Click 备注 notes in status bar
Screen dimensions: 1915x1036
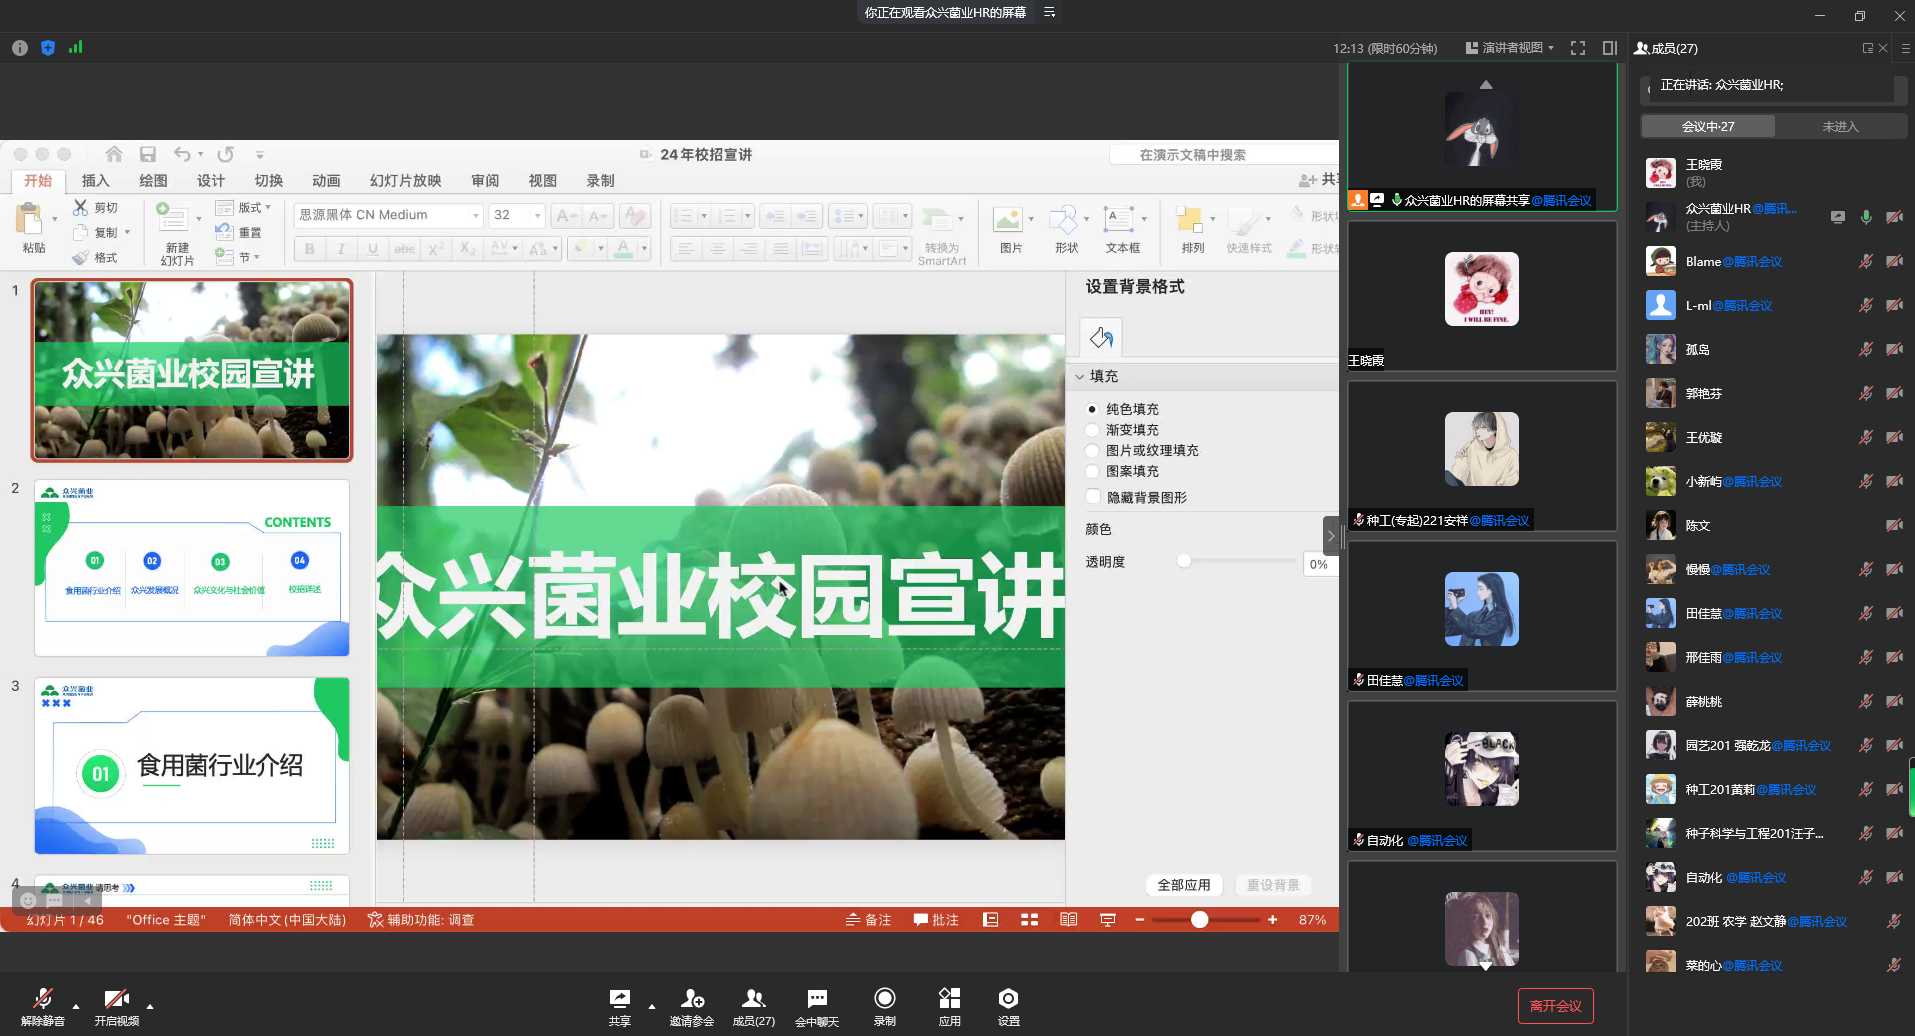pos(868,920)
